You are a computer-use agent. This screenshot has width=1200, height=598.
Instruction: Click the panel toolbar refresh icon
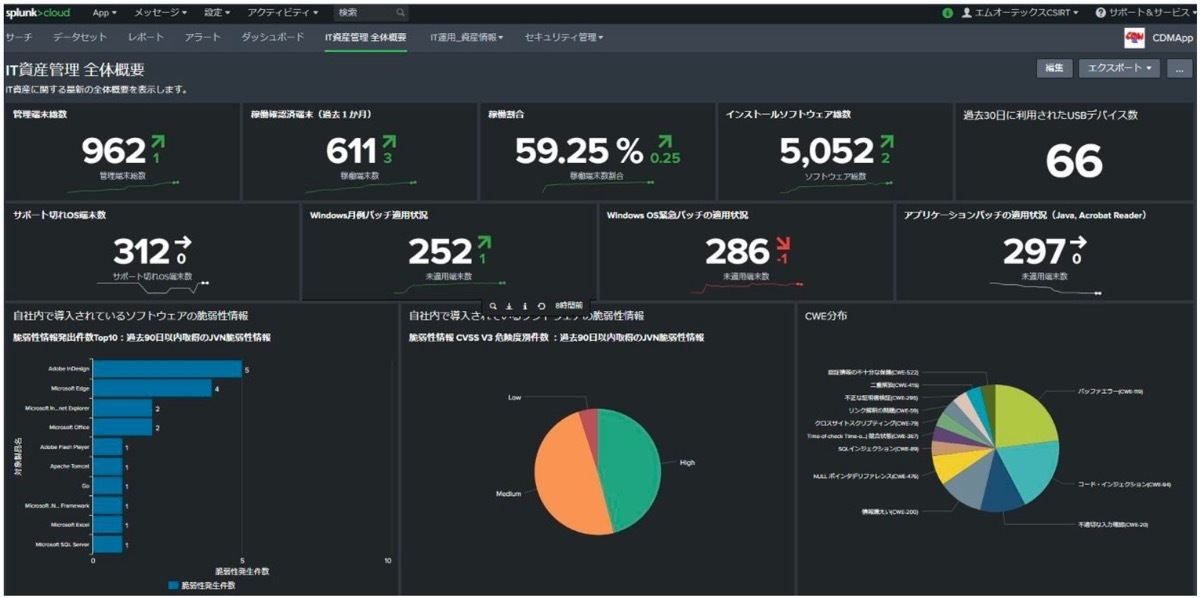[x=541, y=305]
